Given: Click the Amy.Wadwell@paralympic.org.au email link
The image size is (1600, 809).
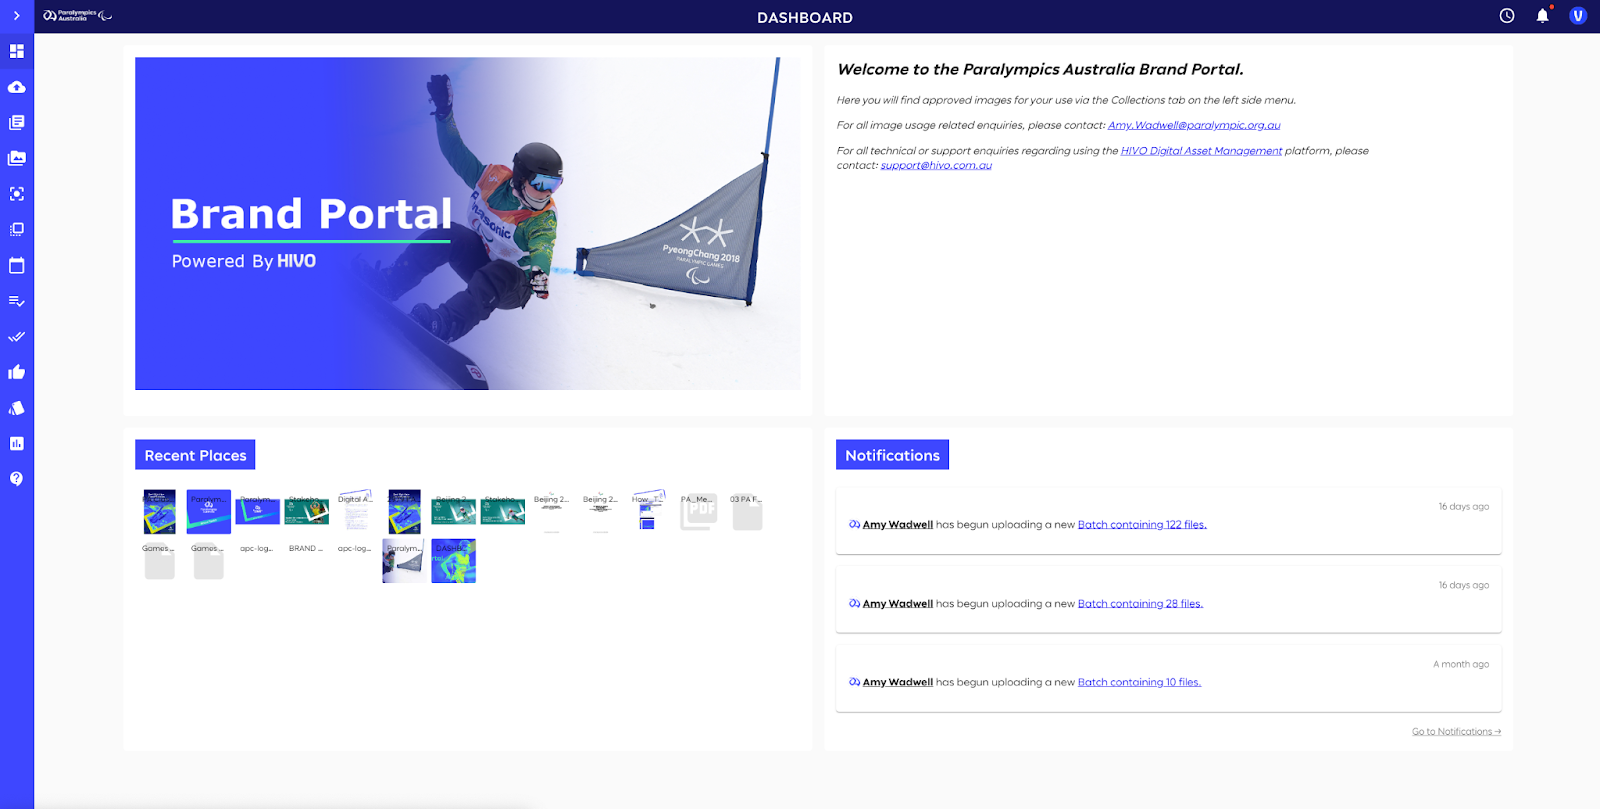Looking at the screenshot, I should pos(1194,126).
